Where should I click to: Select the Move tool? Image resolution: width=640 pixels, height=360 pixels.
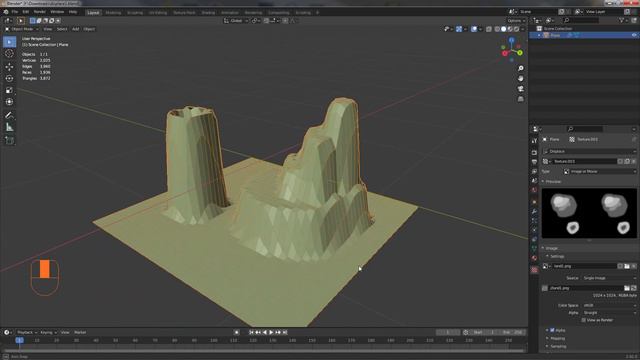pos(9,67)
